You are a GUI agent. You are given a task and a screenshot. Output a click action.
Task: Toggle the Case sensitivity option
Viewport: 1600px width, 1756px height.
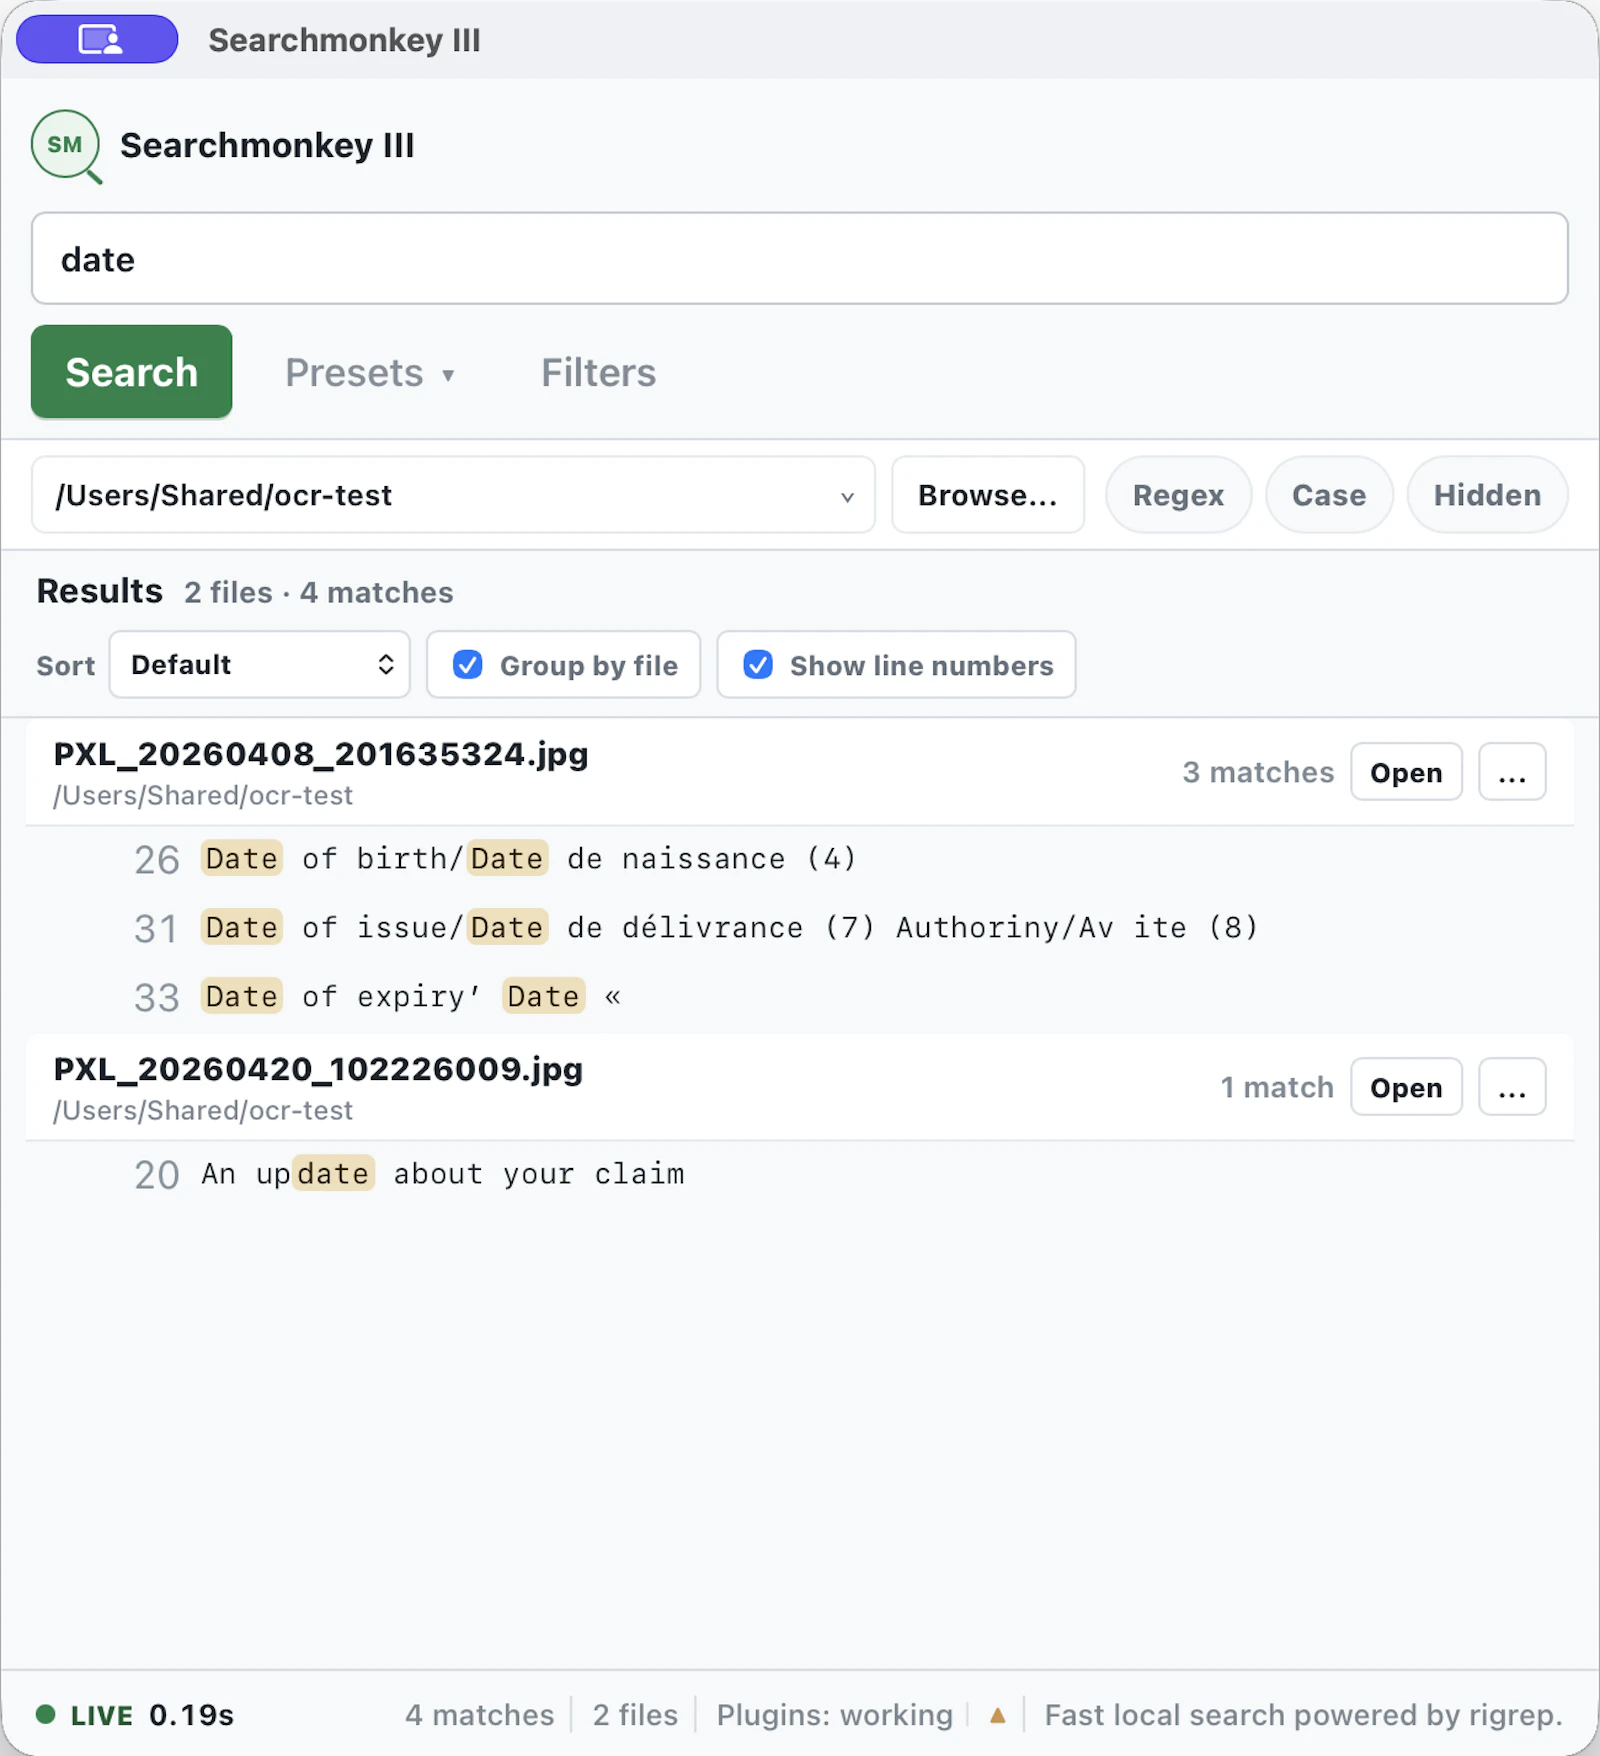(1328, 495)
